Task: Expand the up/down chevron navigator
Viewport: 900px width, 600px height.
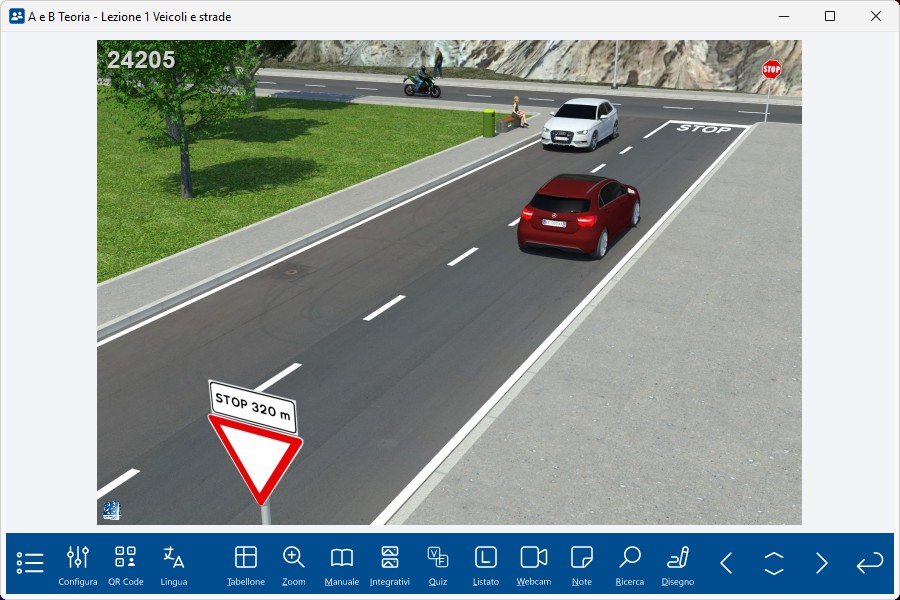Action: pyautogui.click(x=774, y=563)
